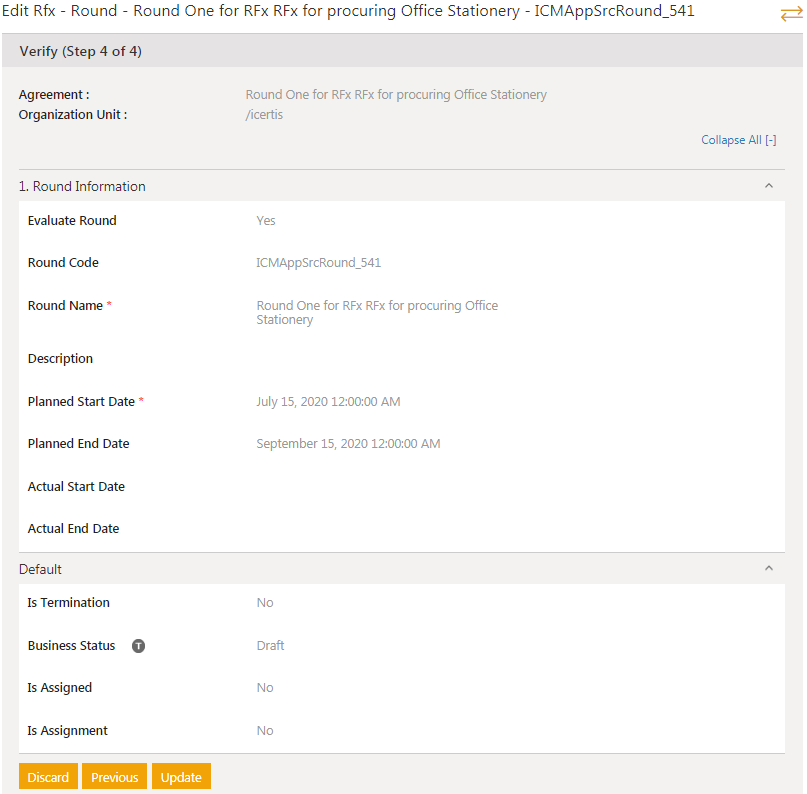This screenshot has width=807, height=794.
Task: Click the '1. Round Information' section title
Action: [x=82, y=186]
